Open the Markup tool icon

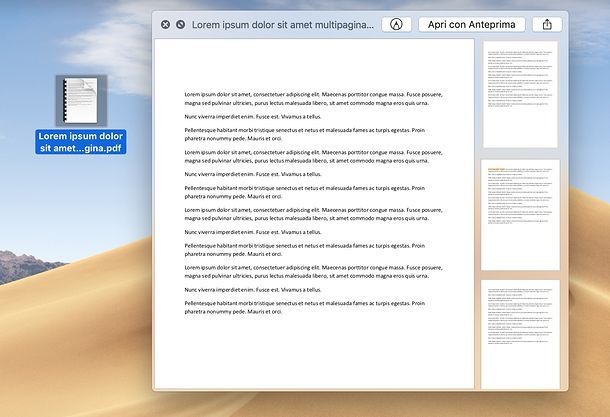pyautogui.click(x=396, y=25)
